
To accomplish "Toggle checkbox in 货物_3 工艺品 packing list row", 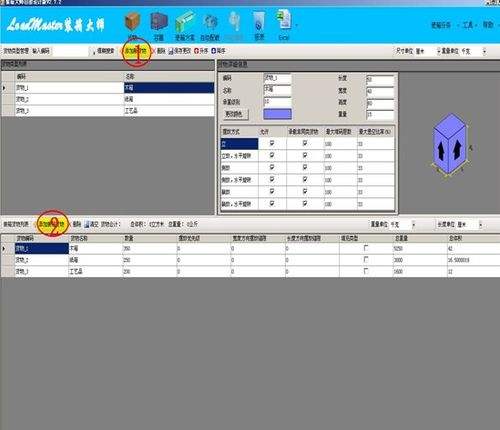I will 366,271.
